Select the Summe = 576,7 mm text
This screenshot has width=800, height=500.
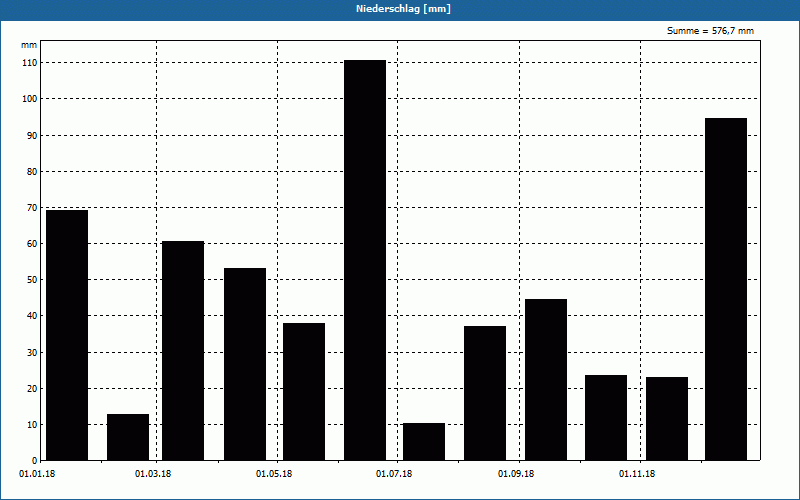(710, 31)
